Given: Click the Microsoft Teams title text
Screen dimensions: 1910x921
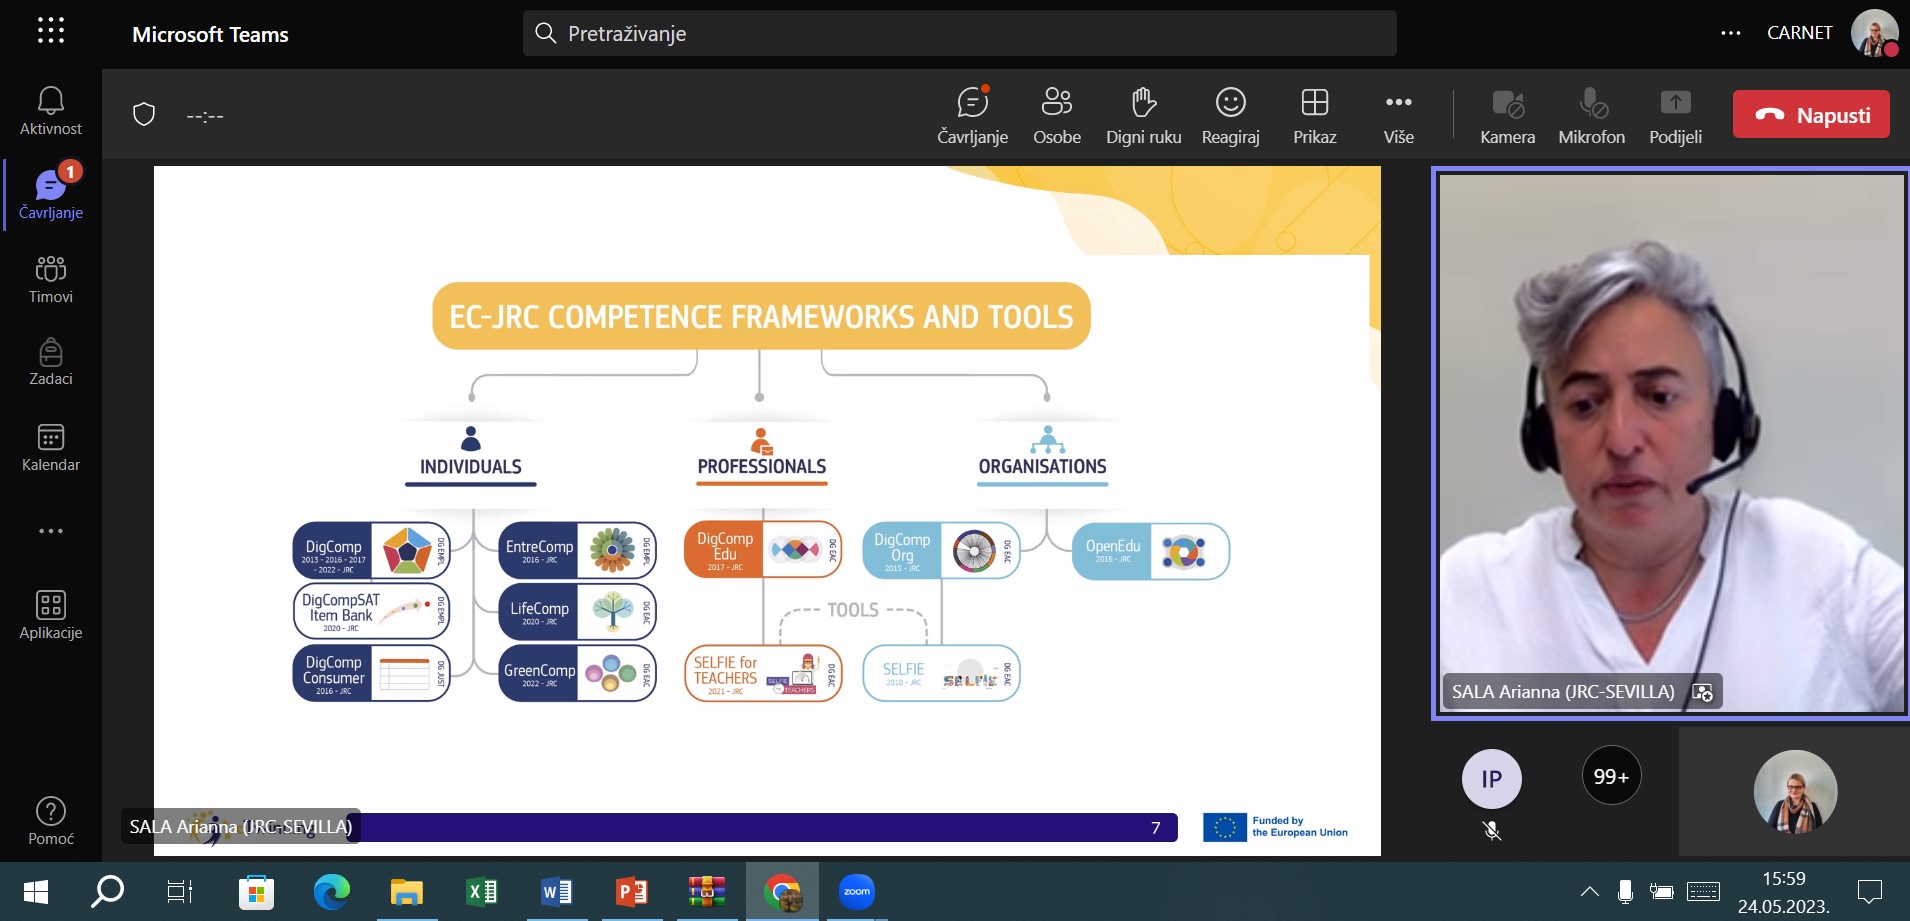Looking at the screenshot, I should 210,34.
